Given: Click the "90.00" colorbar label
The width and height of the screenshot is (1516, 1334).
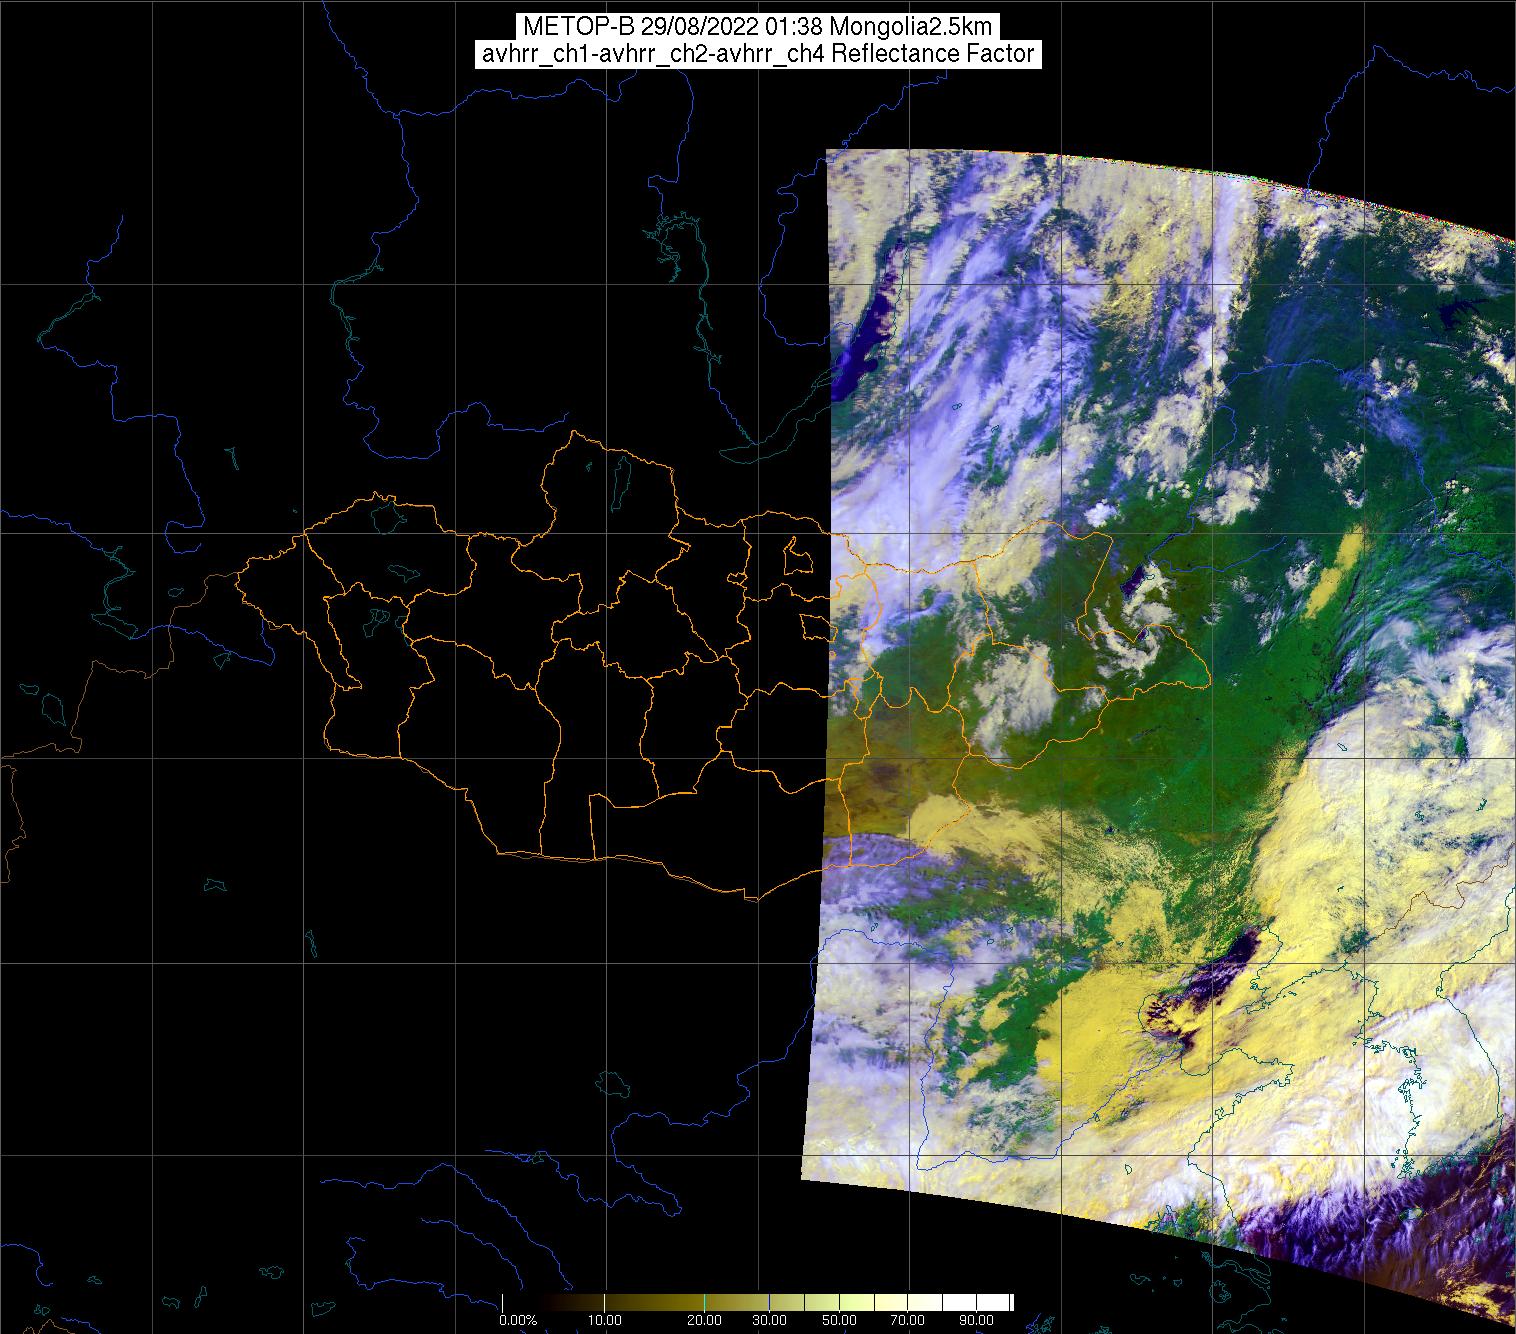Looking at the screenshot, I should point(976,1320).
